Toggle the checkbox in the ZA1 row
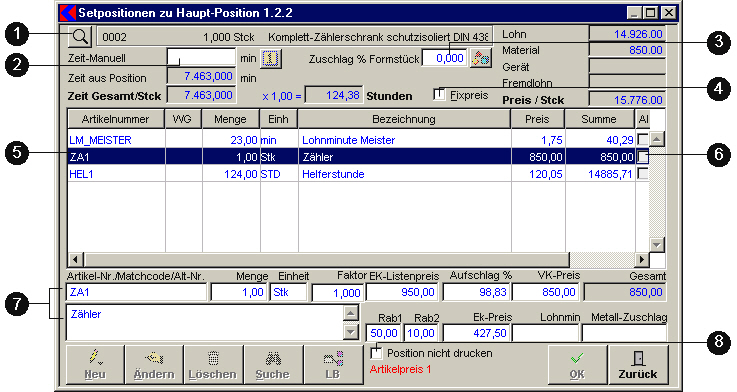 [x=643, y=157]
